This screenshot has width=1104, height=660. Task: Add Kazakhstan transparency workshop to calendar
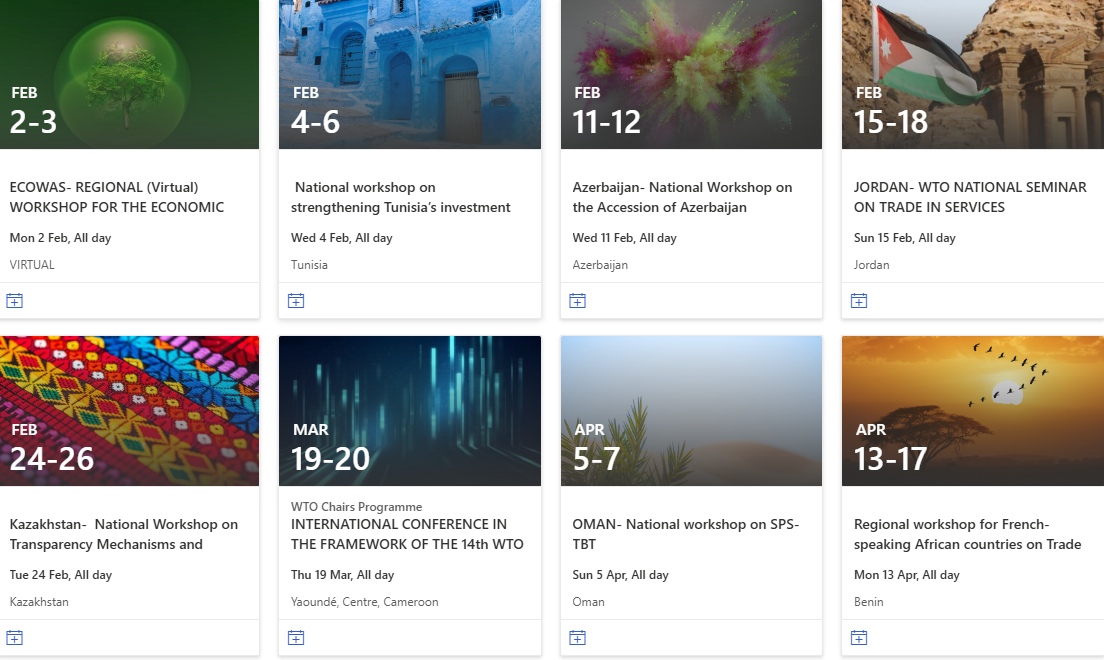tap(15, 638)
